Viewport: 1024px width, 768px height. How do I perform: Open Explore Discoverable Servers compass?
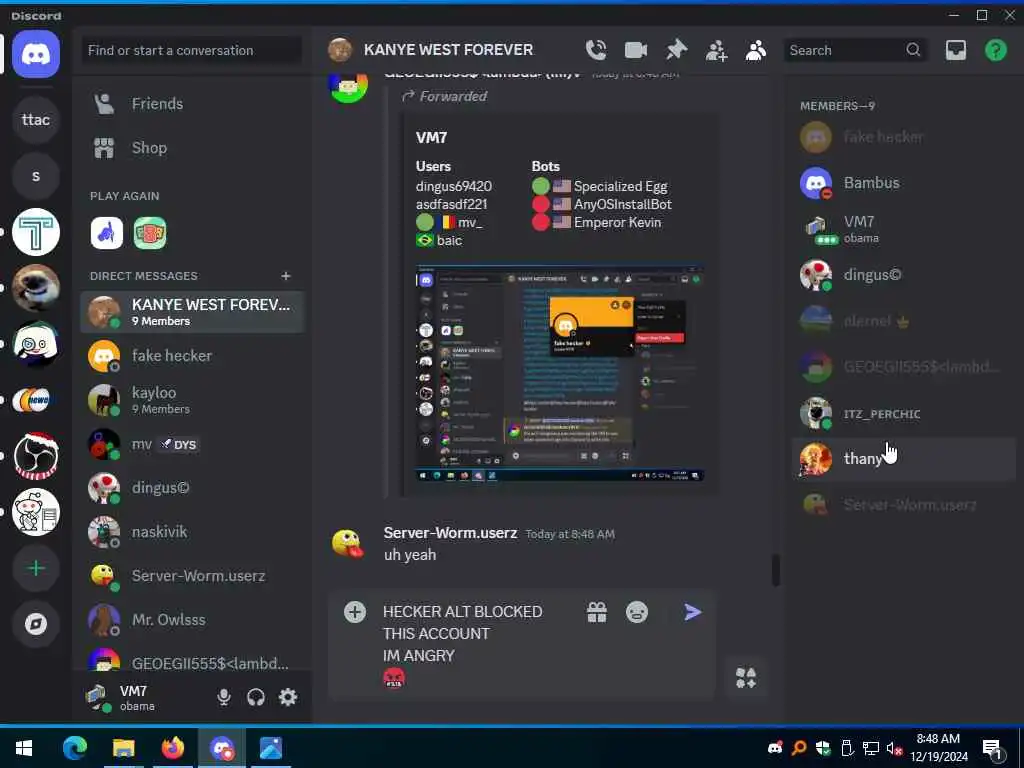36,624
